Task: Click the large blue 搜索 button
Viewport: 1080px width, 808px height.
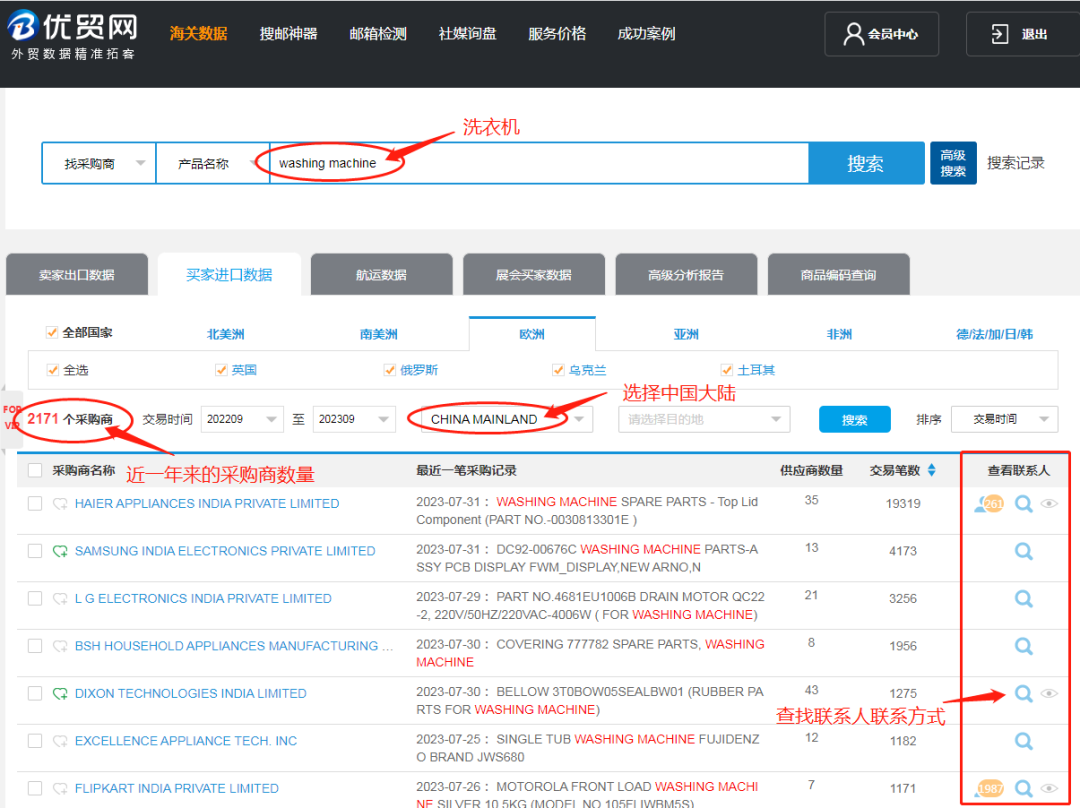Action: [x=865, y=163]
